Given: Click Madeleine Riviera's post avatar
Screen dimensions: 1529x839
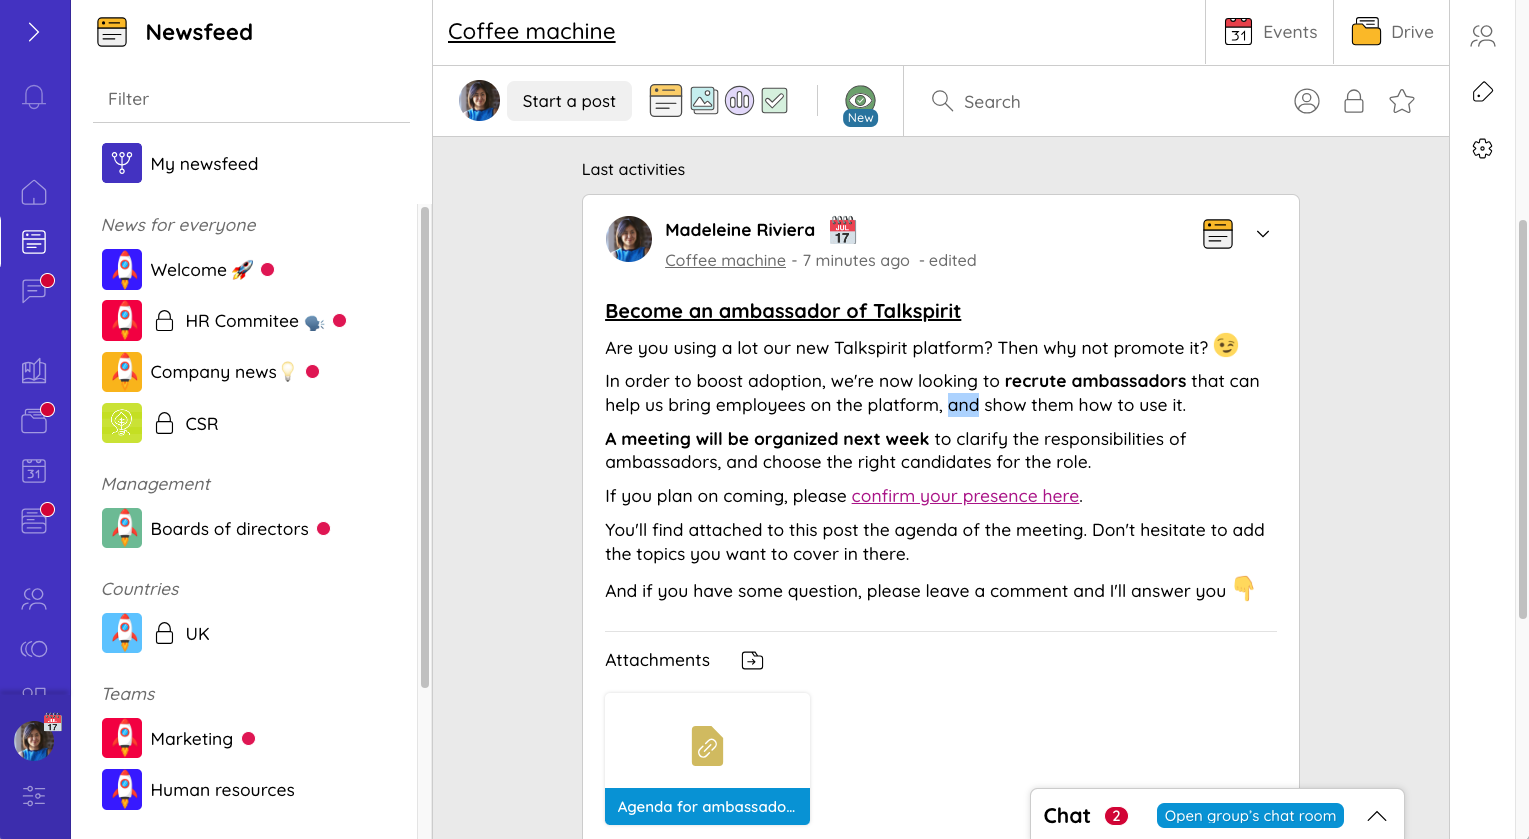Looking at the screenshot, I should point(629,239).
